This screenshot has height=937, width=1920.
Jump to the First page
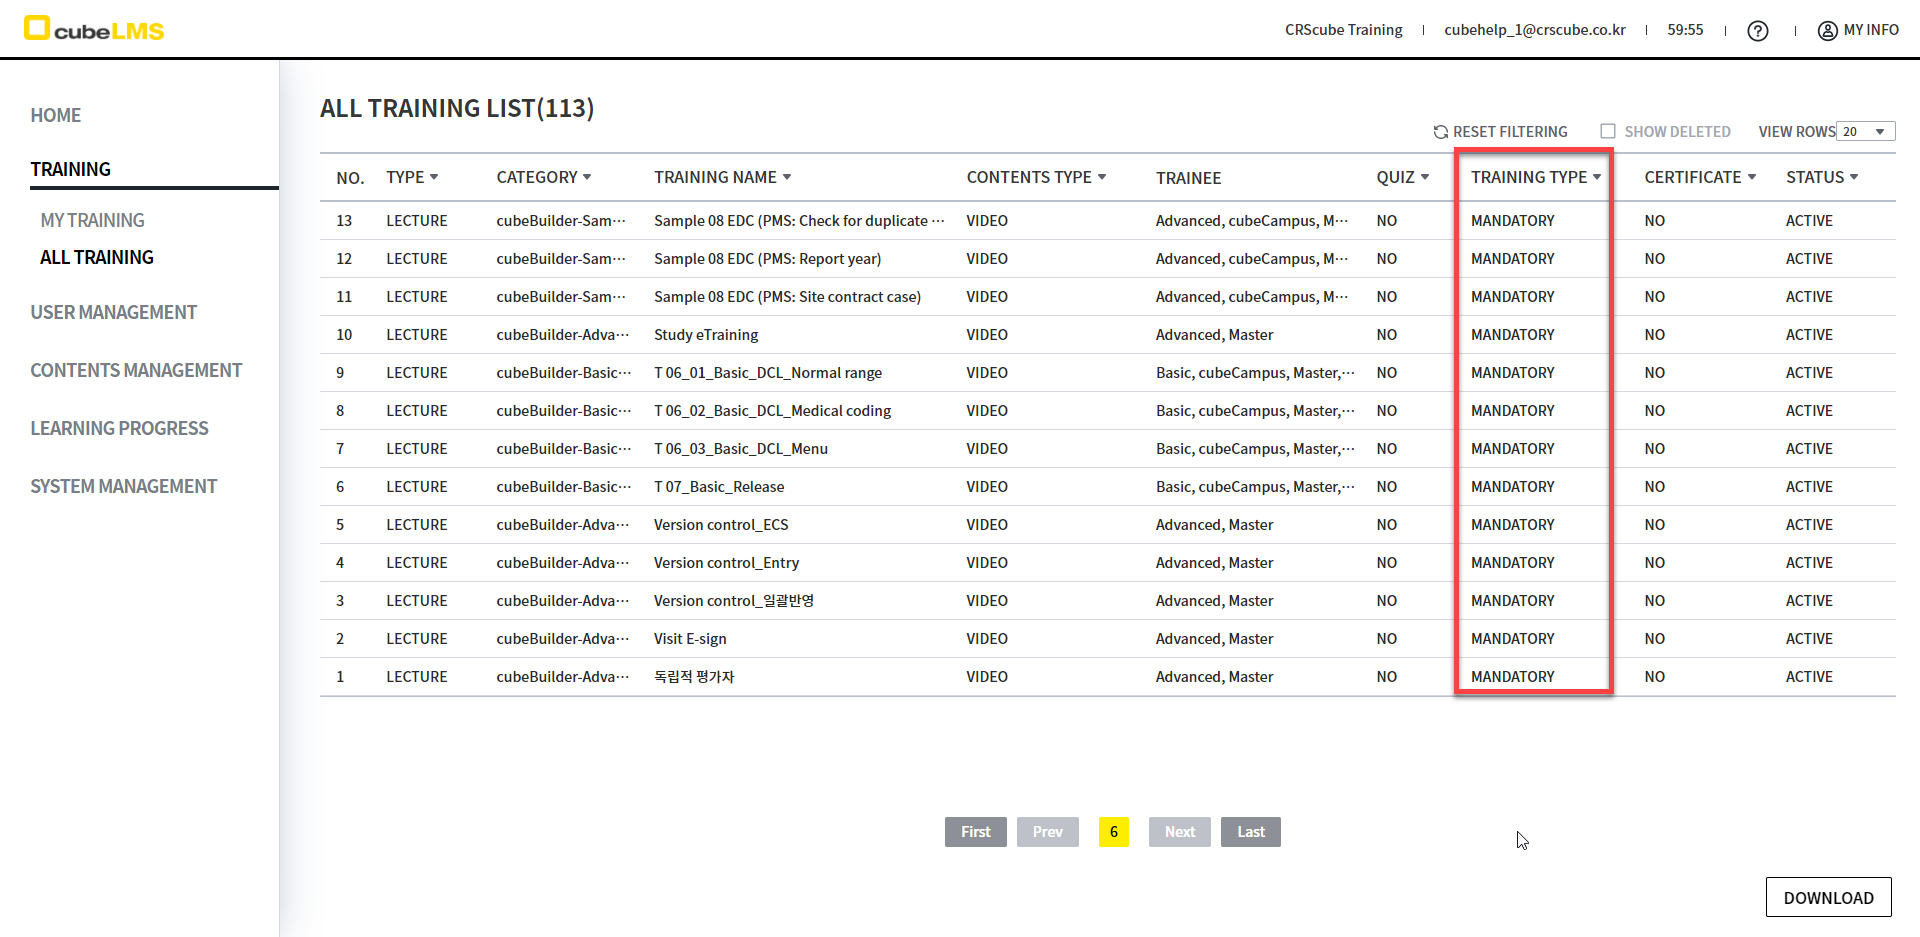coord(975,832)
